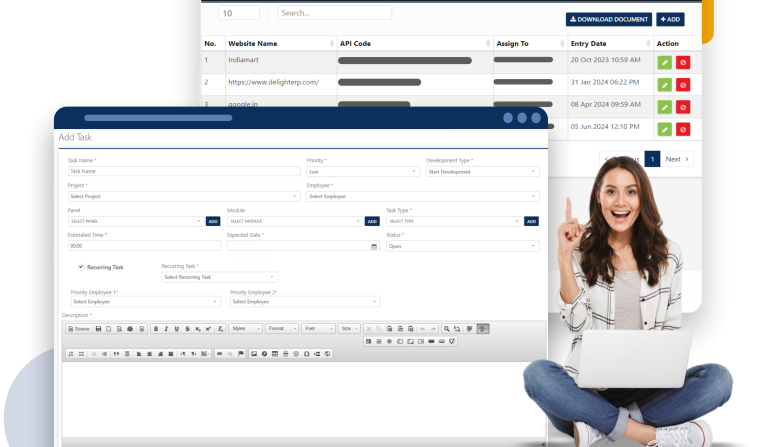The height and width of the screenshot is (447, 770).
Task: Click the ADD button next to Module
Action: pos(372,222)
